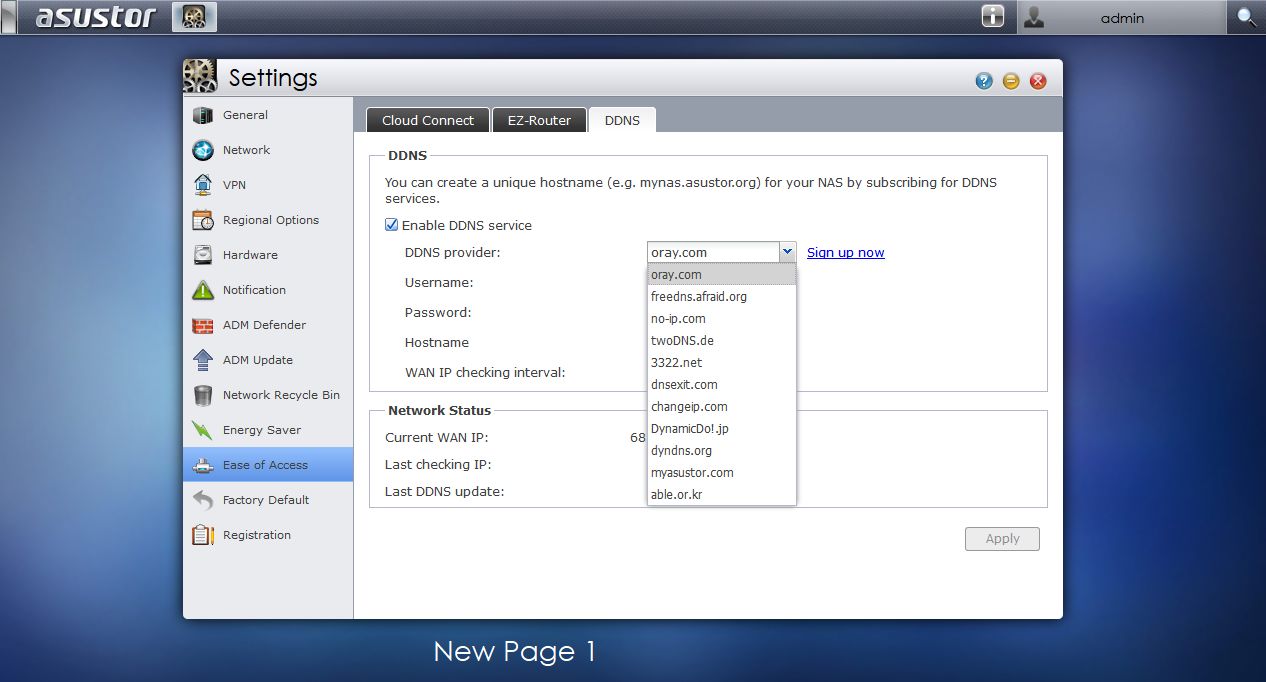The height and width of the screenshot is (682, 1266).
Task: Pick dnsexit.com from the dropdown
Action: coord(722,384)
